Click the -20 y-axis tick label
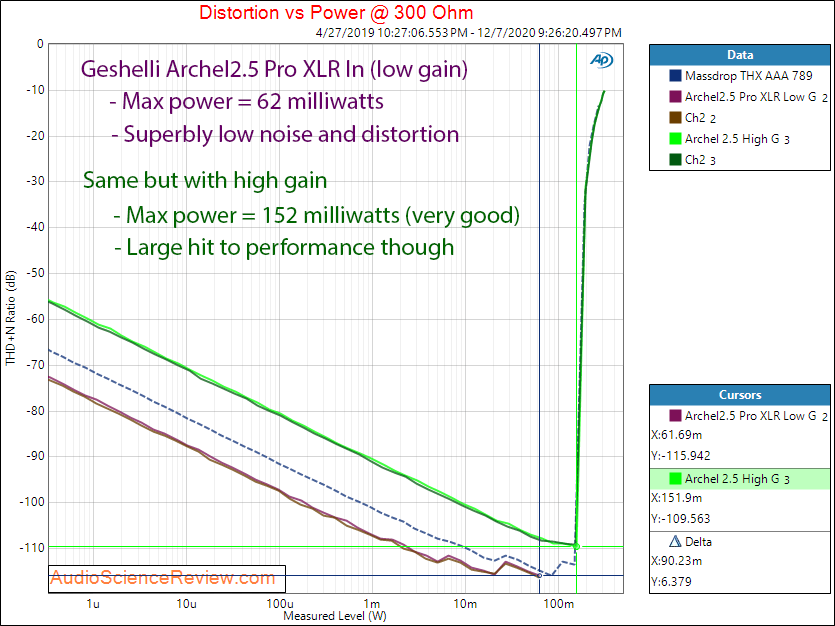This screenshot has height=626, width=835. (35, 136)
